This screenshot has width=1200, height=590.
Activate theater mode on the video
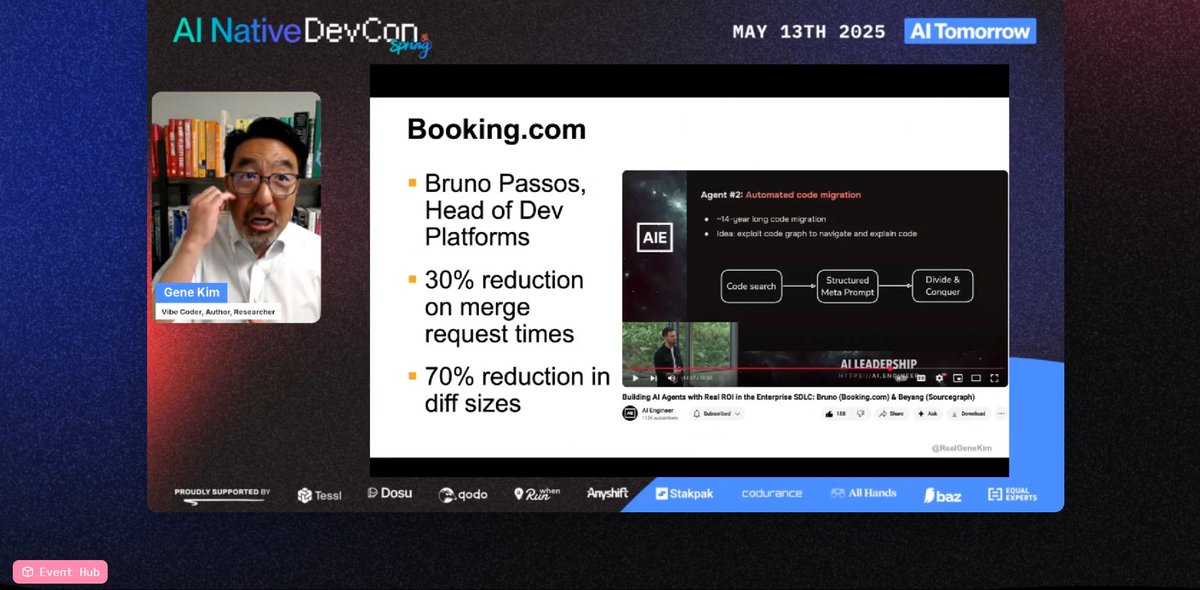click(x=976, y=378)
